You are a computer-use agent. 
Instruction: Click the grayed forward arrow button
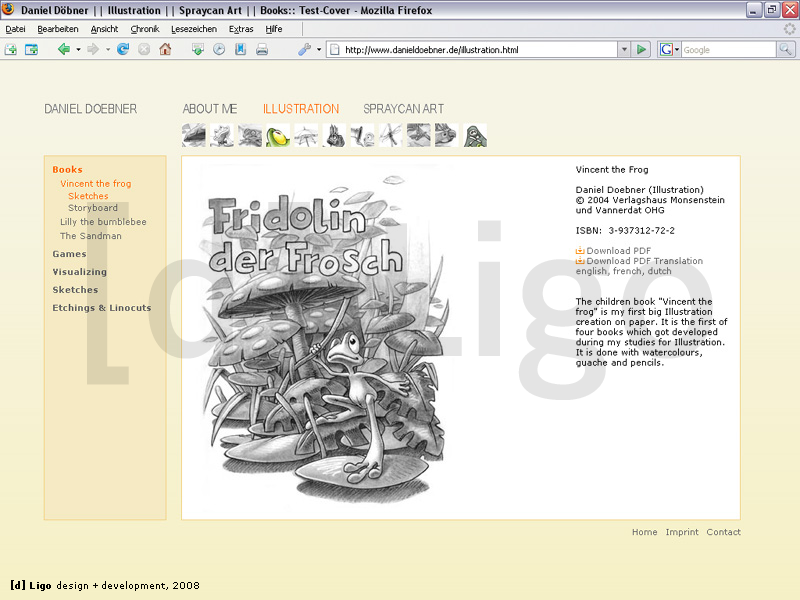pos(93,49)
